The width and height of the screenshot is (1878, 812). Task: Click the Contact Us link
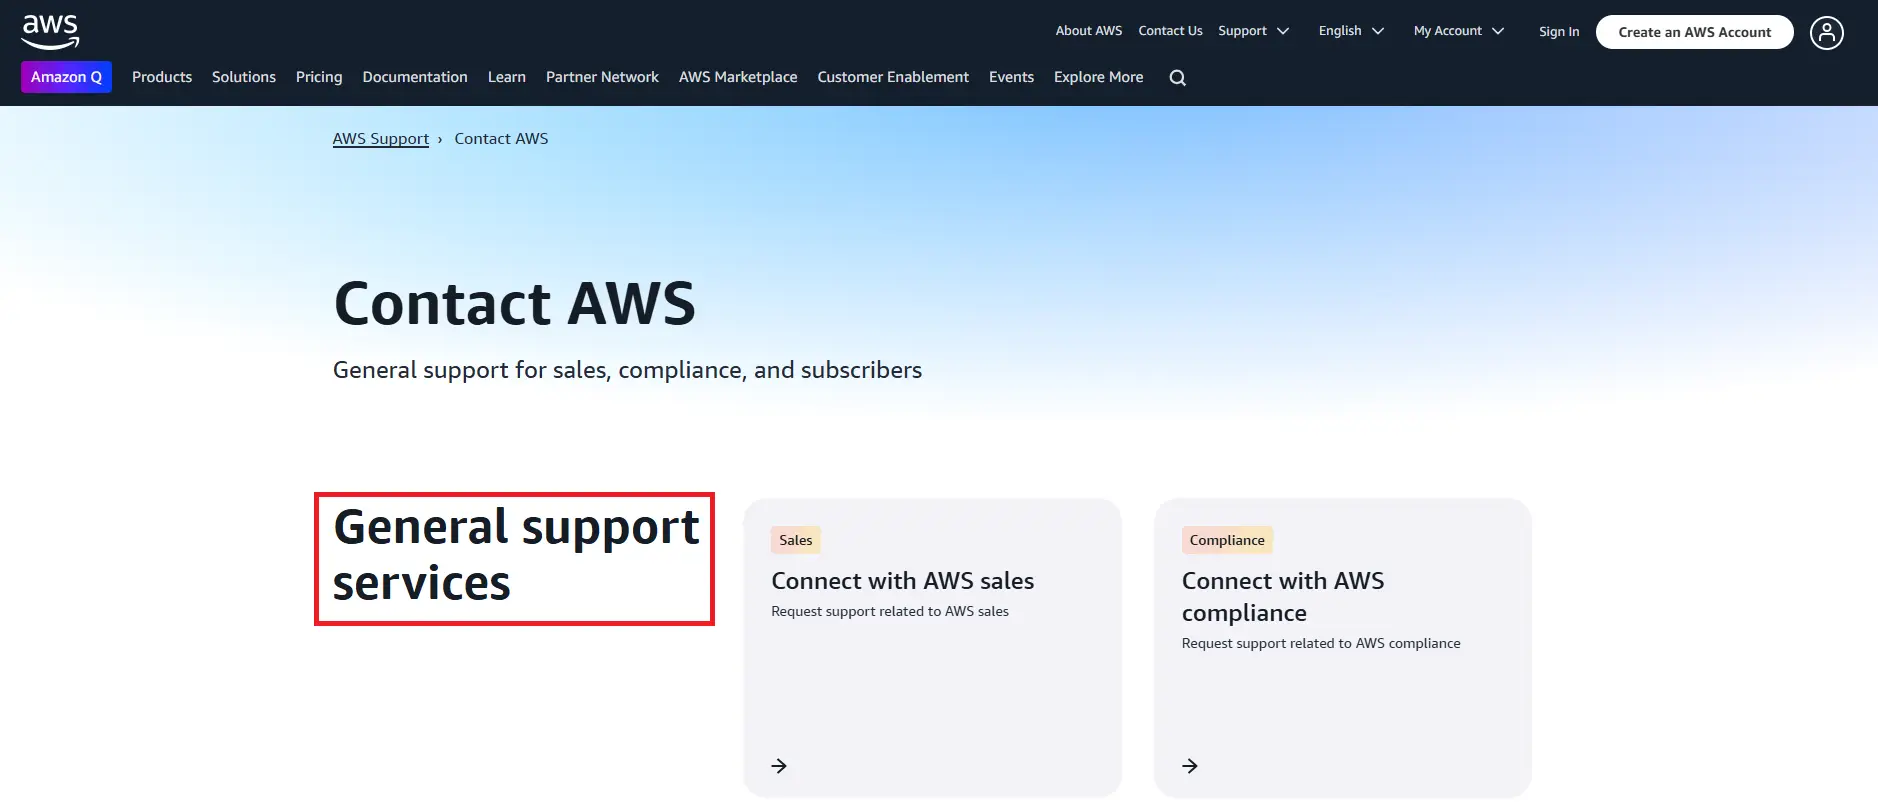[1170, 31]
